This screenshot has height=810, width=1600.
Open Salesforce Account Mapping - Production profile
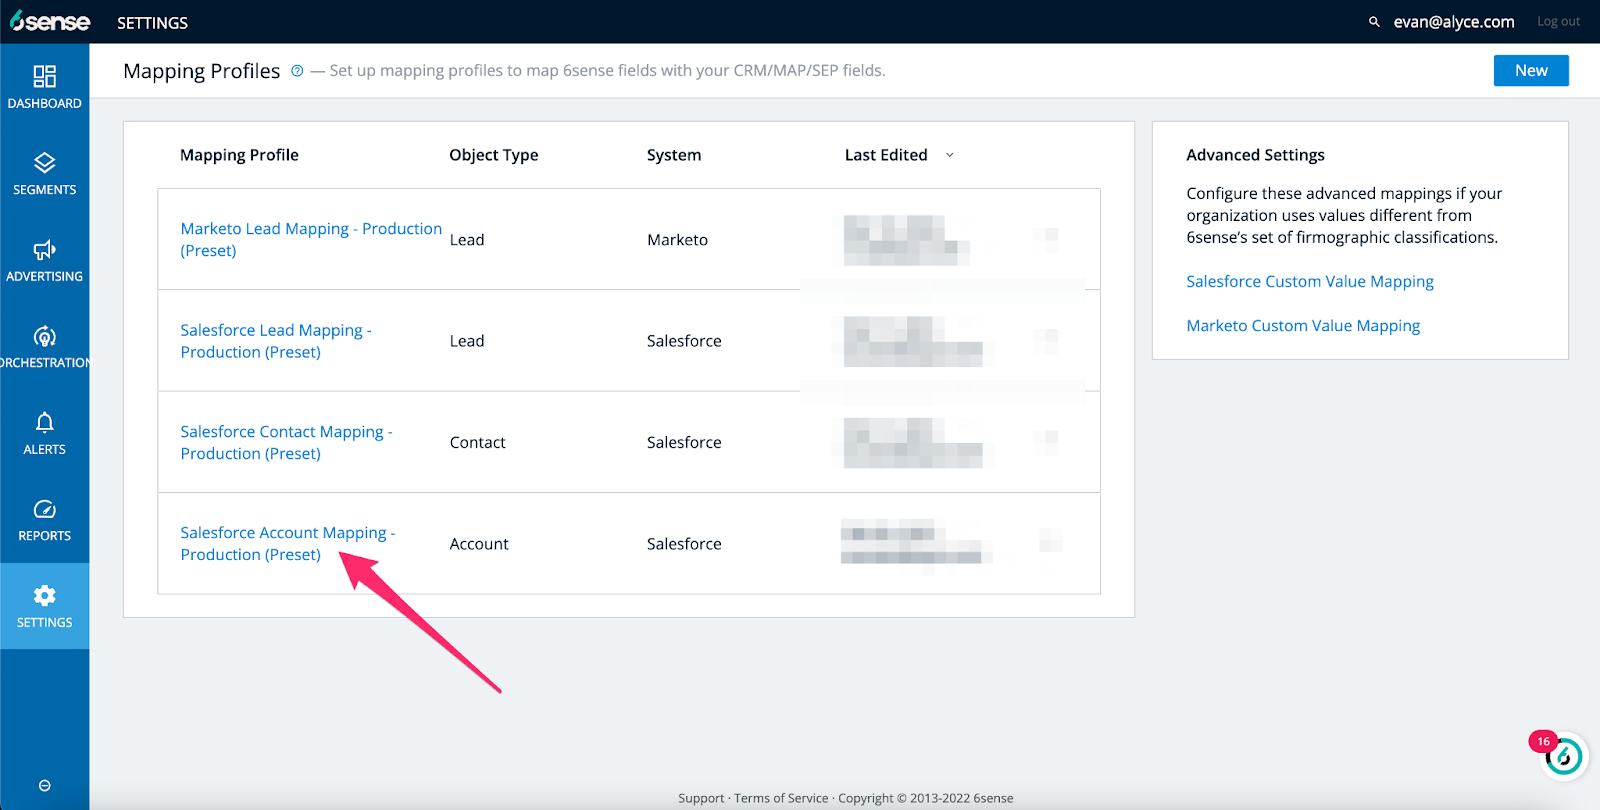[x=288, y=543]
